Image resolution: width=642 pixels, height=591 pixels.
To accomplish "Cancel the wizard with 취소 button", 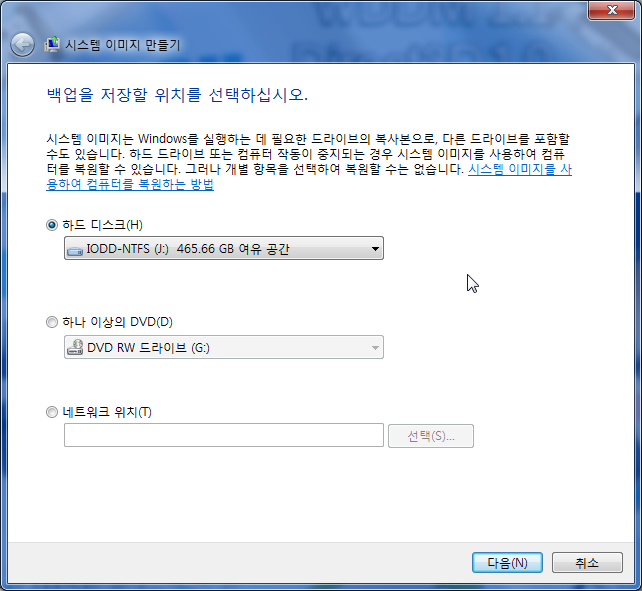I will 587,563.
